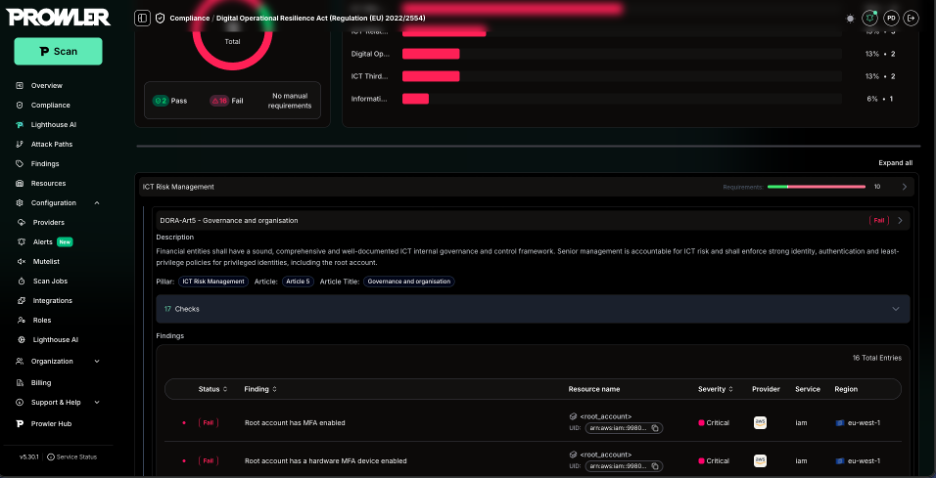936x478 pixels.
Task: Click the Prowler logo
Action: [58, 17]
